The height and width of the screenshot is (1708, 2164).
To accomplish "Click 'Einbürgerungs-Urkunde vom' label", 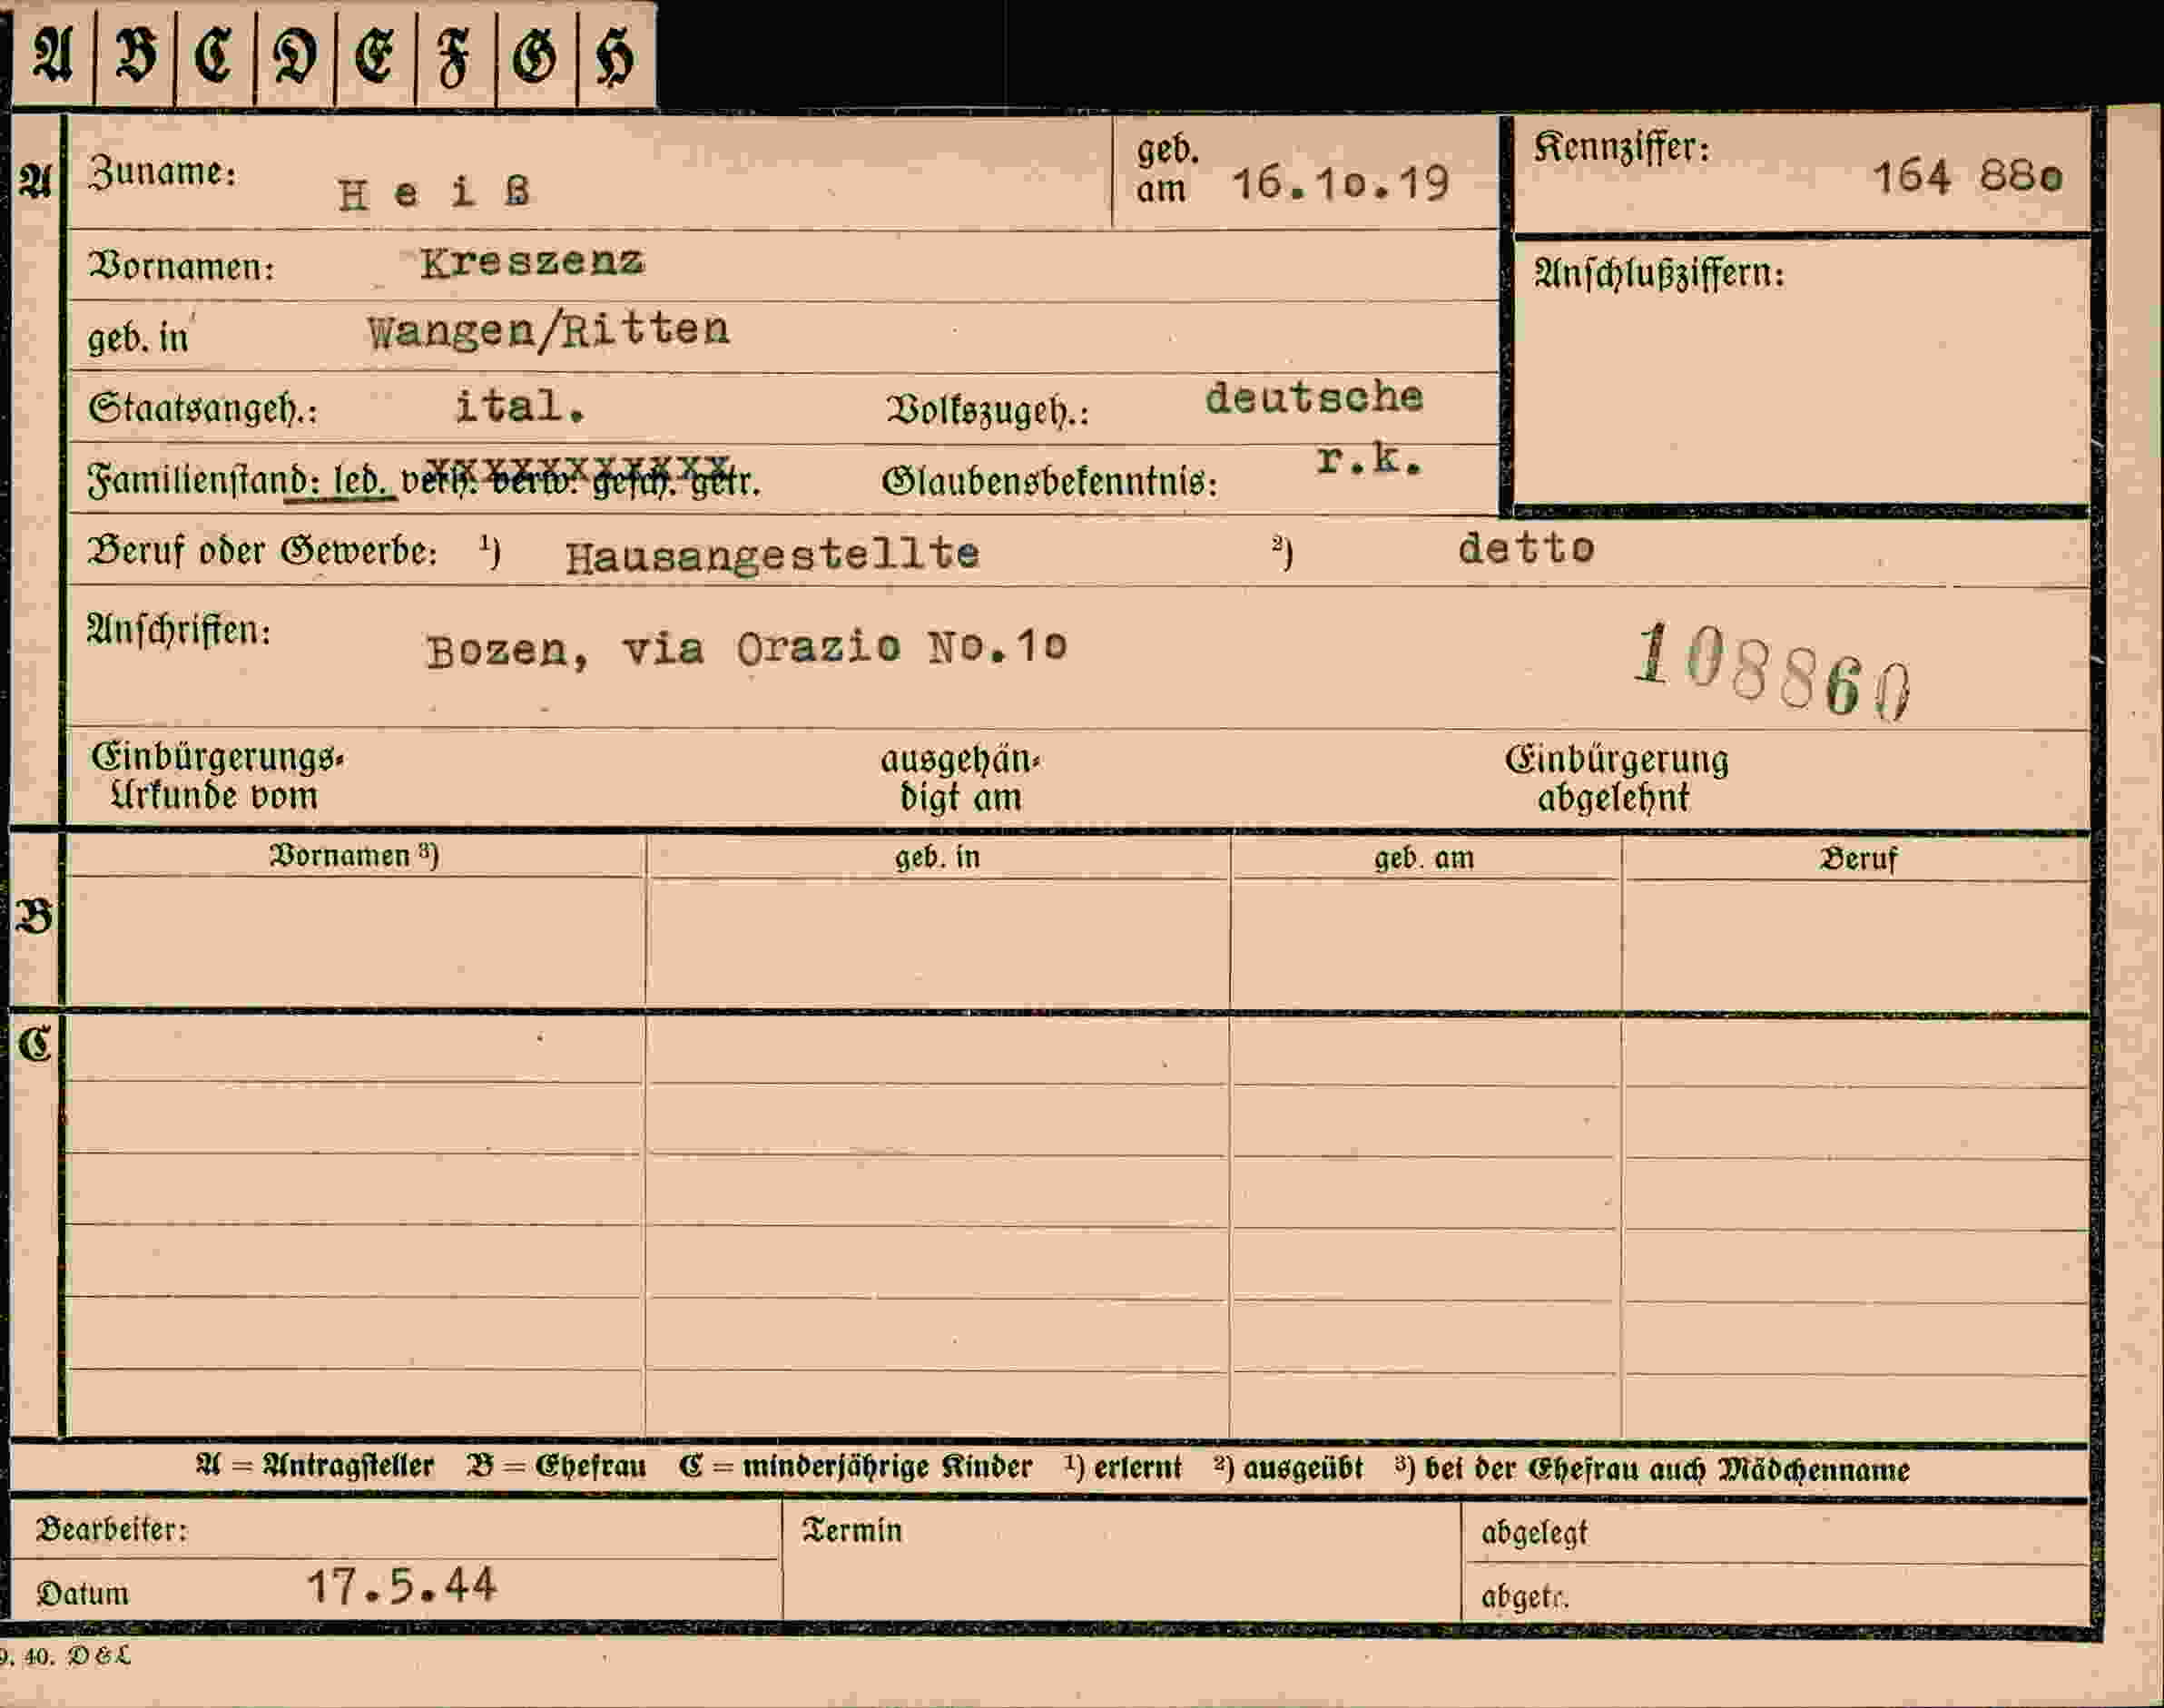I will point(217,777).
